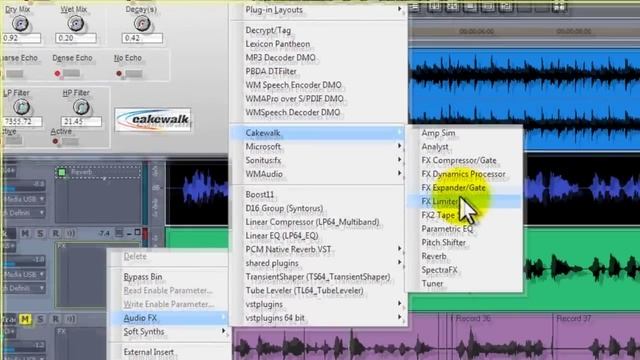Select FX Compressor/Gate from Cakewalk submenu
Image resolution: width=640 pixels, height=360 pixels.
pyautogui.click(x=464, y=160)
